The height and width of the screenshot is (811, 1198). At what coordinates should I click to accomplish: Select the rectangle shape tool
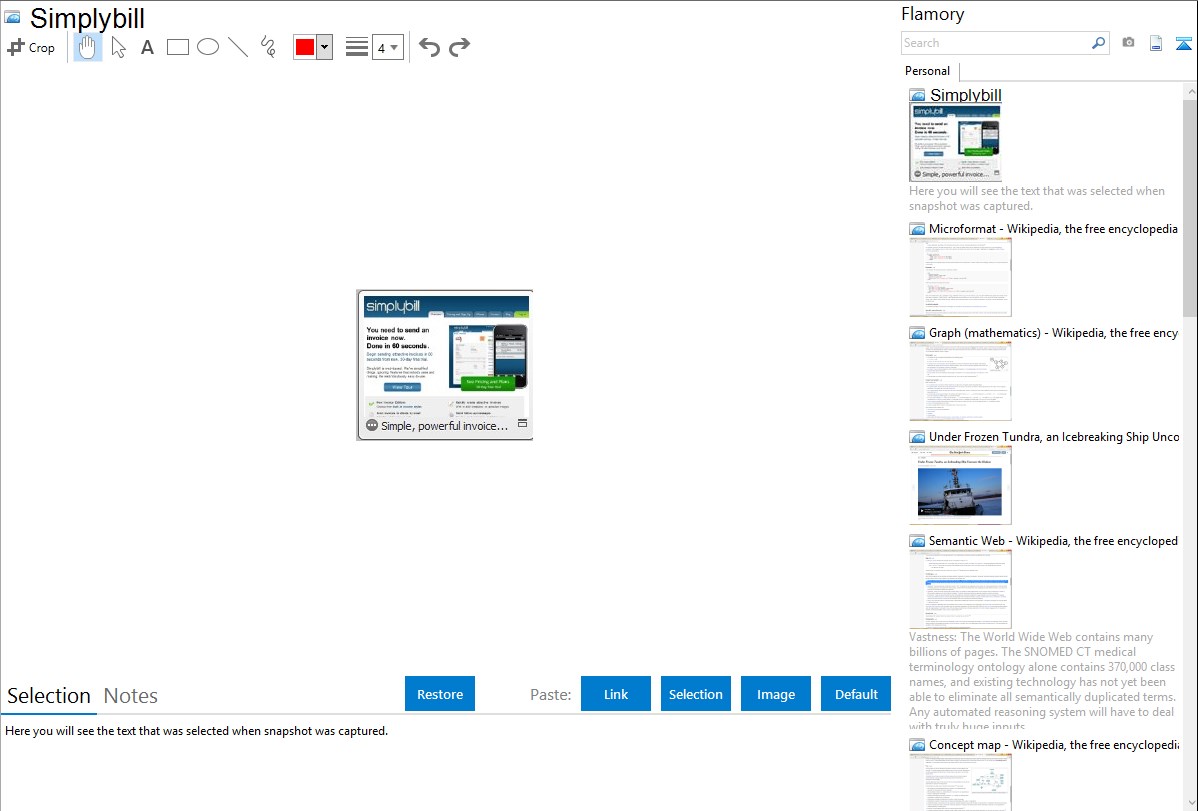coord(177,47)
